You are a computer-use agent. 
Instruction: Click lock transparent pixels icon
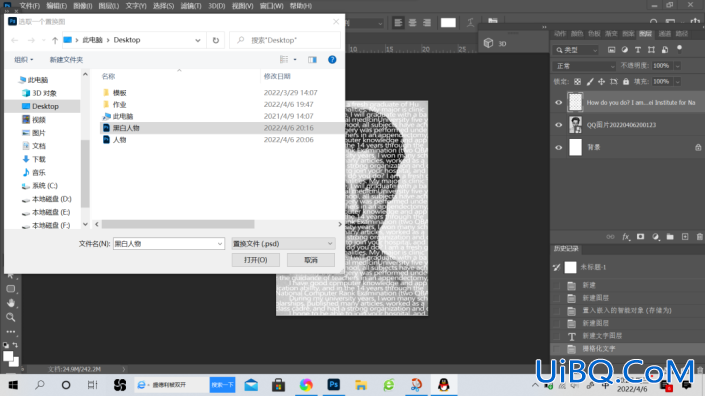pos(577,82)
